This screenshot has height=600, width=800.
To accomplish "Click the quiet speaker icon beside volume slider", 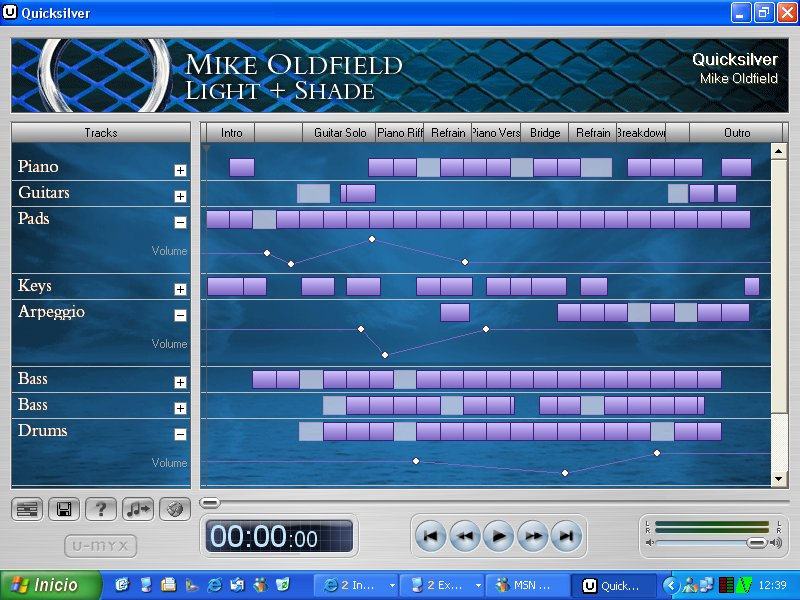I will tap(649, 542).
